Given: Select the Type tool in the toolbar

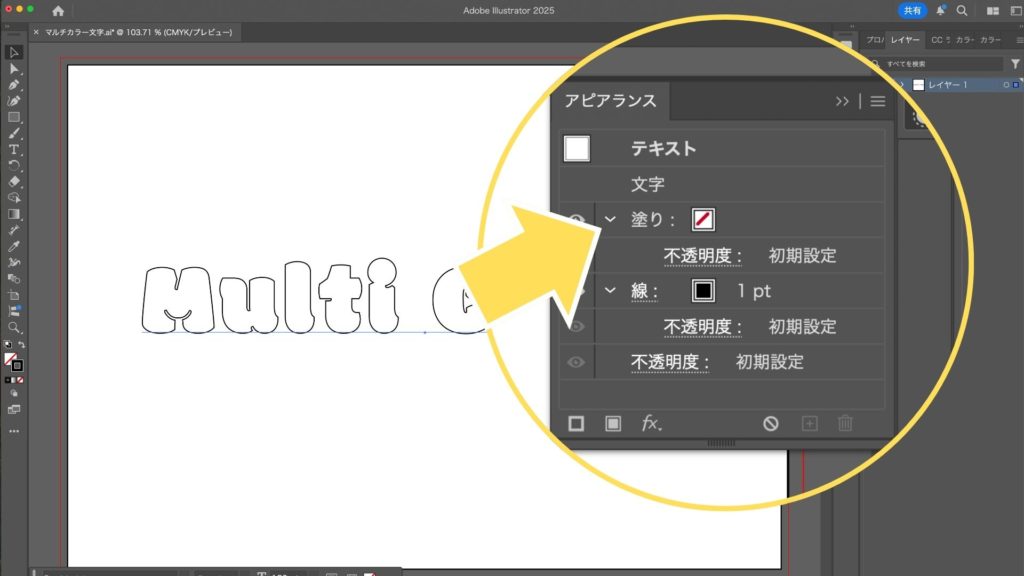Looking at the screenshot, I should (x=14, y=149).
